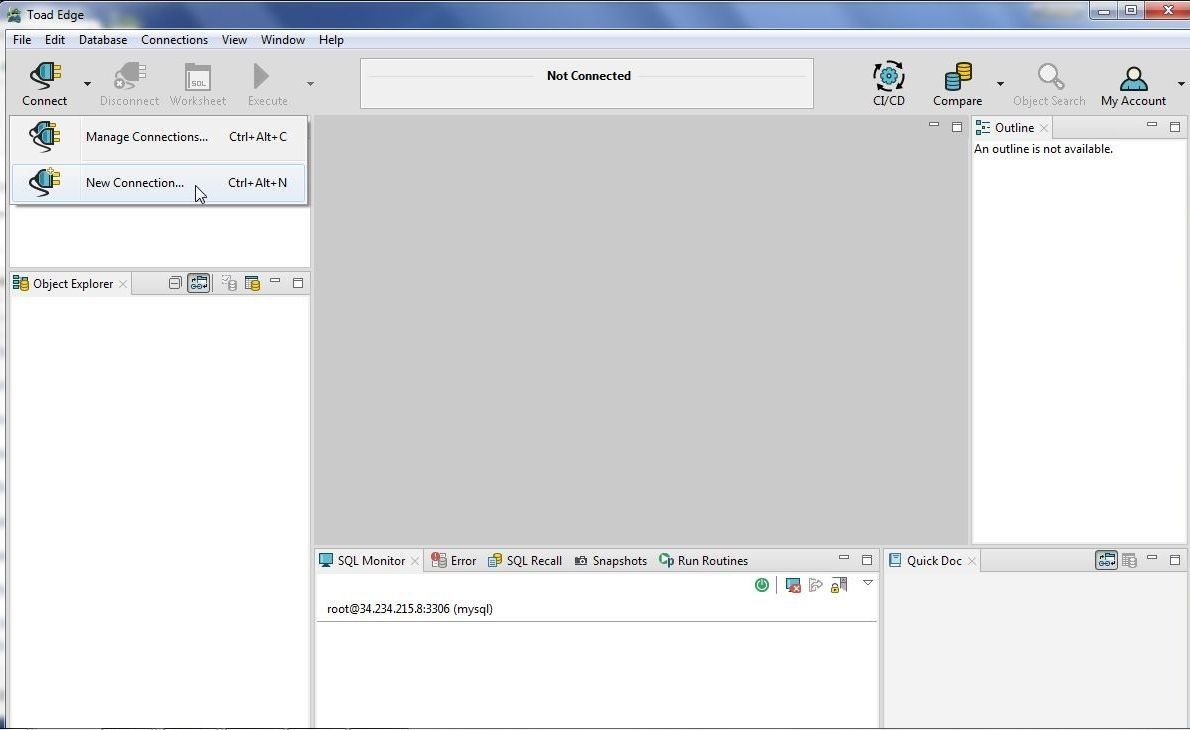Open the View menu
The width and height of the screenshot is (1190, 730).
234,39
